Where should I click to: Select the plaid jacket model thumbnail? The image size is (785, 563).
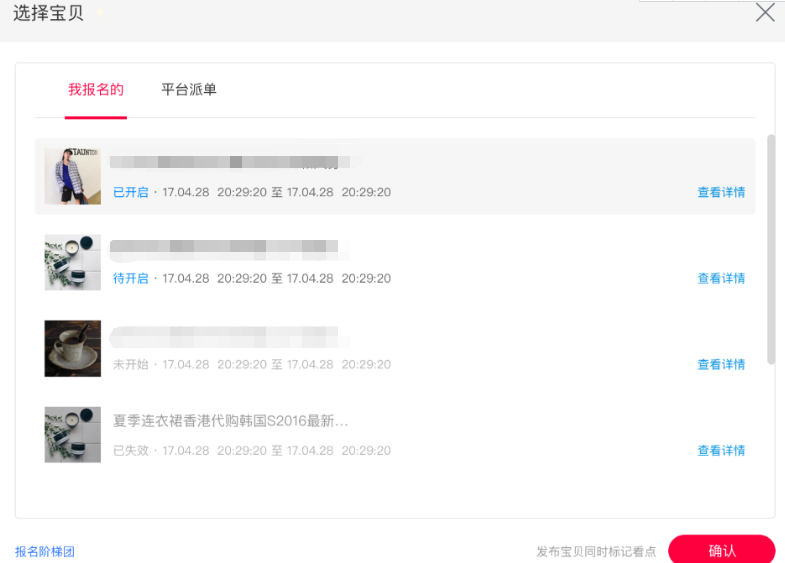(73, 176)
